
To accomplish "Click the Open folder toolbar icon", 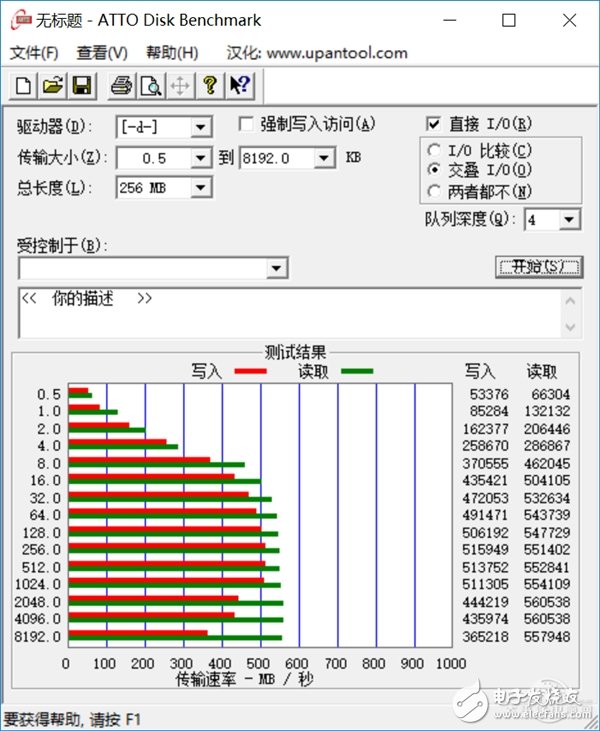I will [52, 86].
